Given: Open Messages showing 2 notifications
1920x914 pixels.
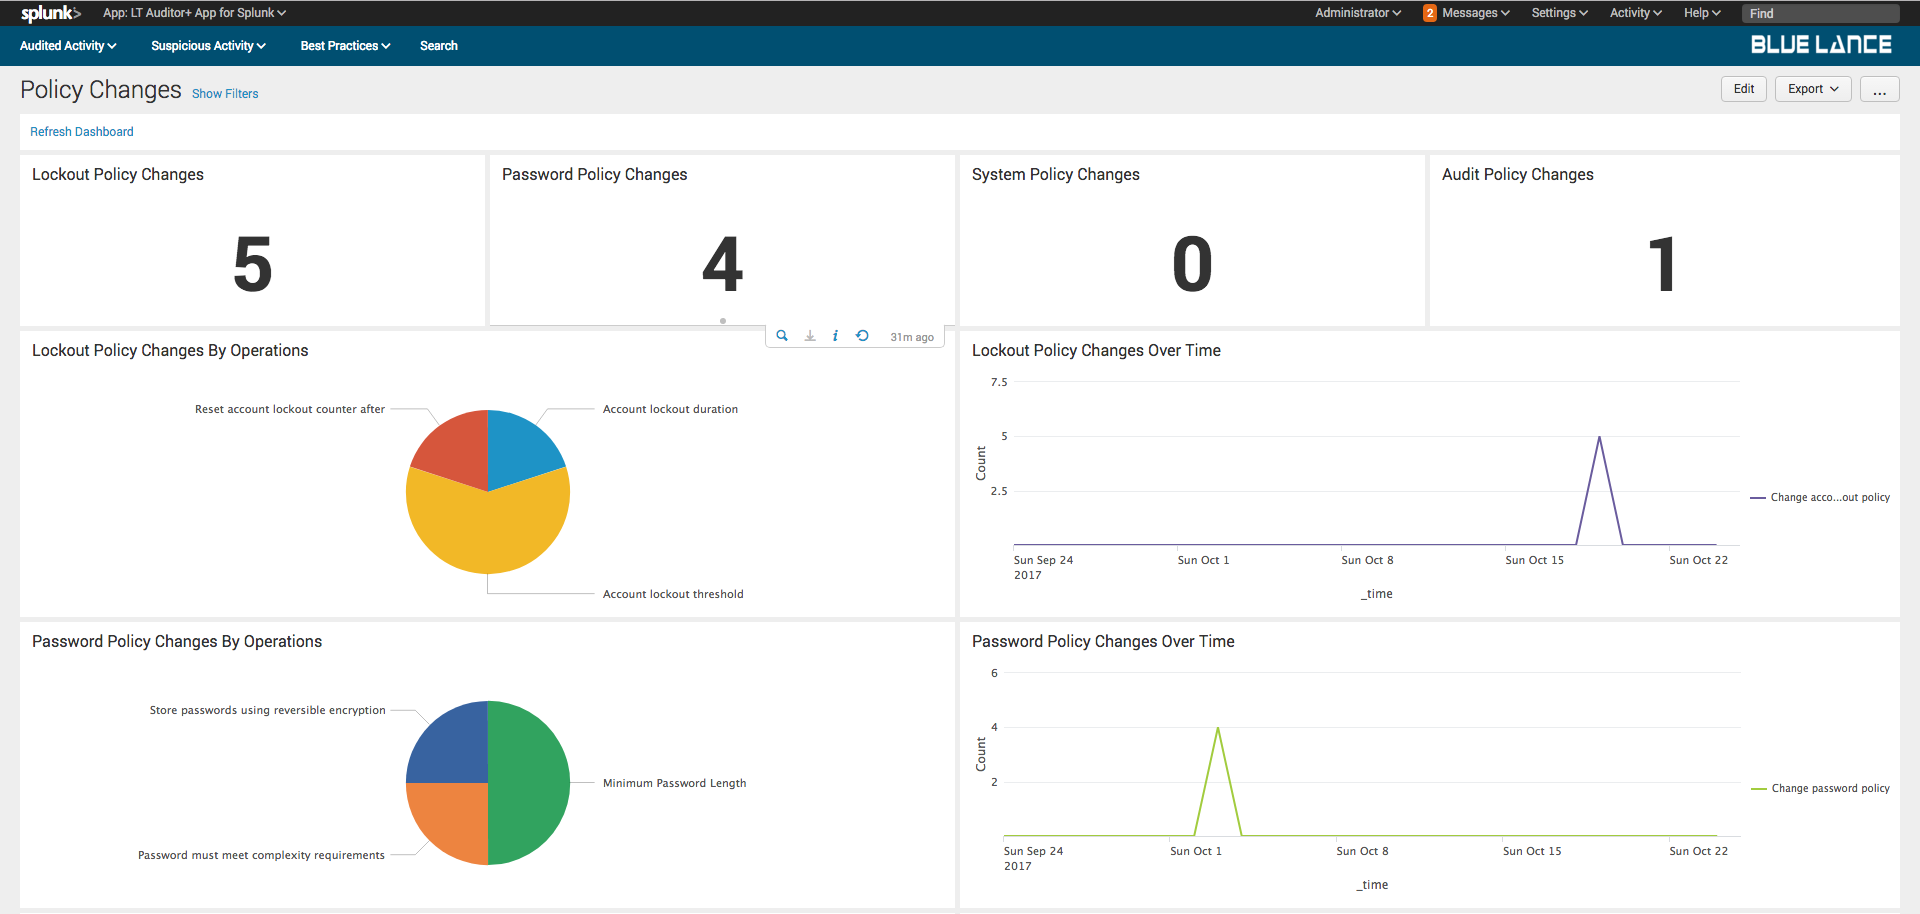Looking at the screenshot, I should tap(1466, 13).
